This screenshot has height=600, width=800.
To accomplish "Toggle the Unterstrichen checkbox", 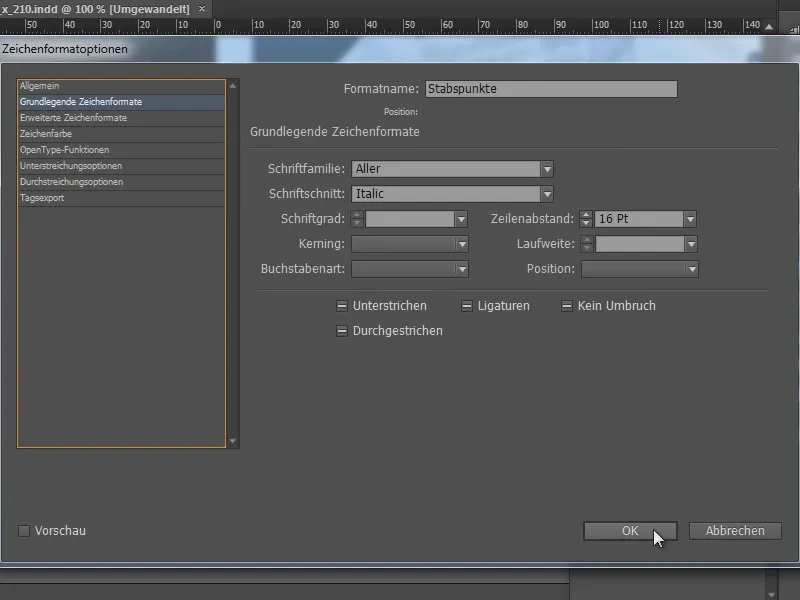I will (x=342, y=306).
